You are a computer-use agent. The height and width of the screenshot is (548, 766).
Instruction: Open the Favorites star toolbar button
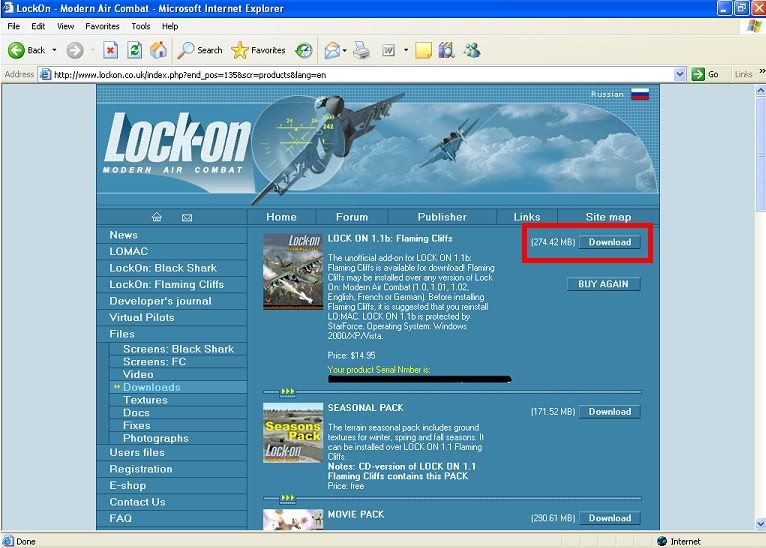tap(258, 50)
